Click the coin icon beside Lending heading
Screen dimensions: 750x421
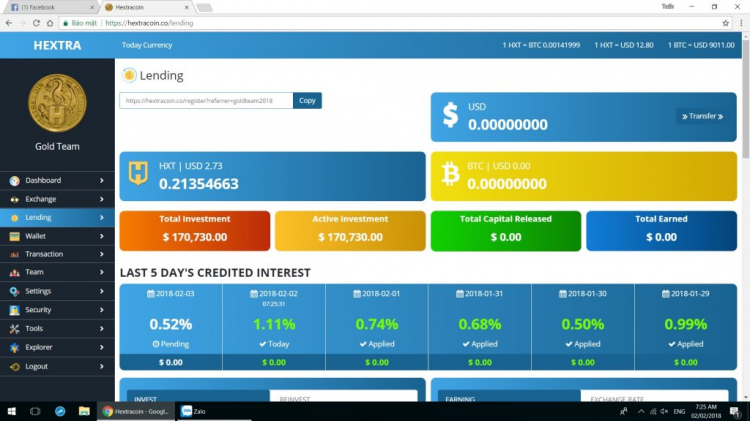tap(129, 75)
